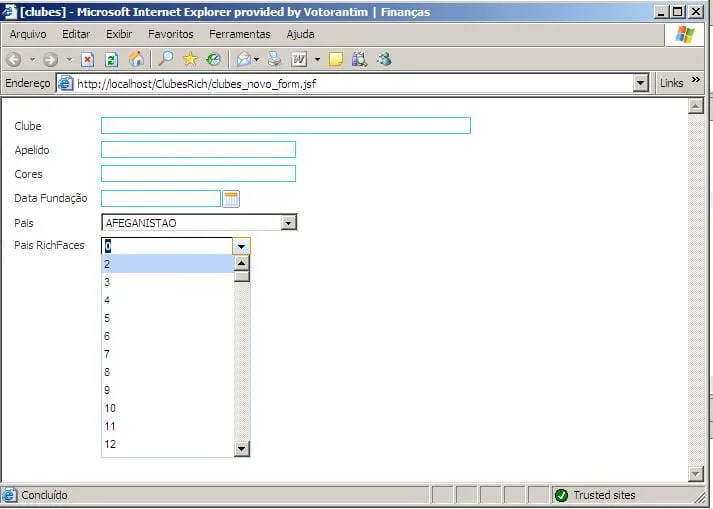Click the combo list scroll-up arrow

coord(241,263)
